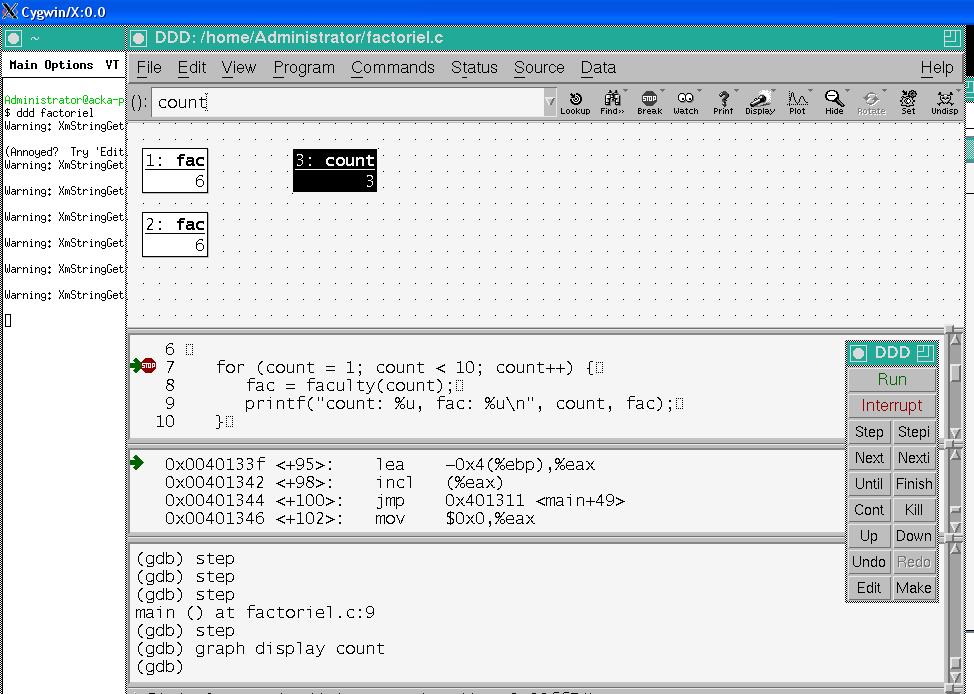Open the Commands menu
Screen dimensions: 974x694
click(393, 67)
